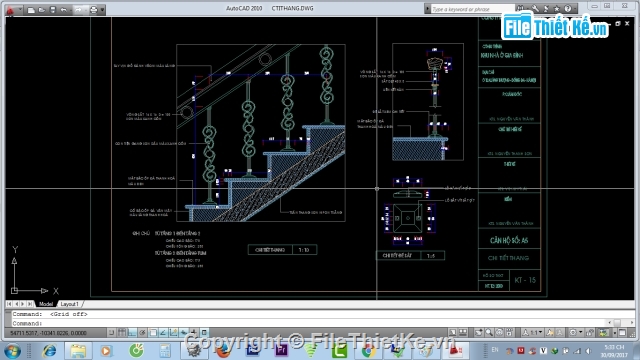This screenshot has height=360, width=640.
Task: Open Google Chrome from taskbar
Action: [368, 351]
